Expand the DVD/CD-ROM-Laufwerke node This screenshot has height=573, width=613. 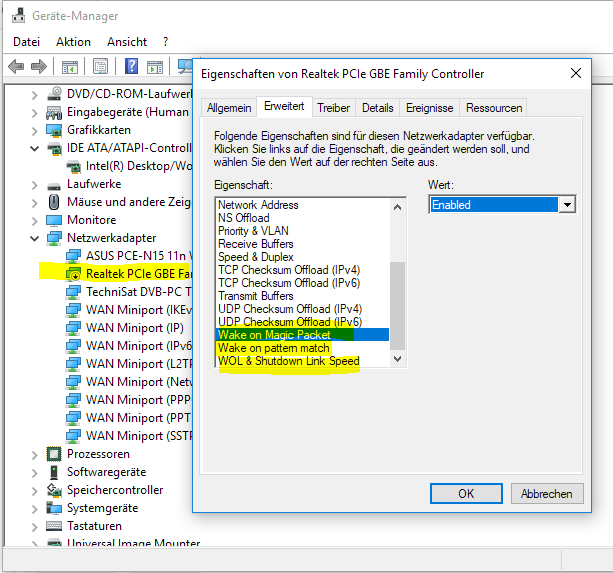[x=34, y=95]
